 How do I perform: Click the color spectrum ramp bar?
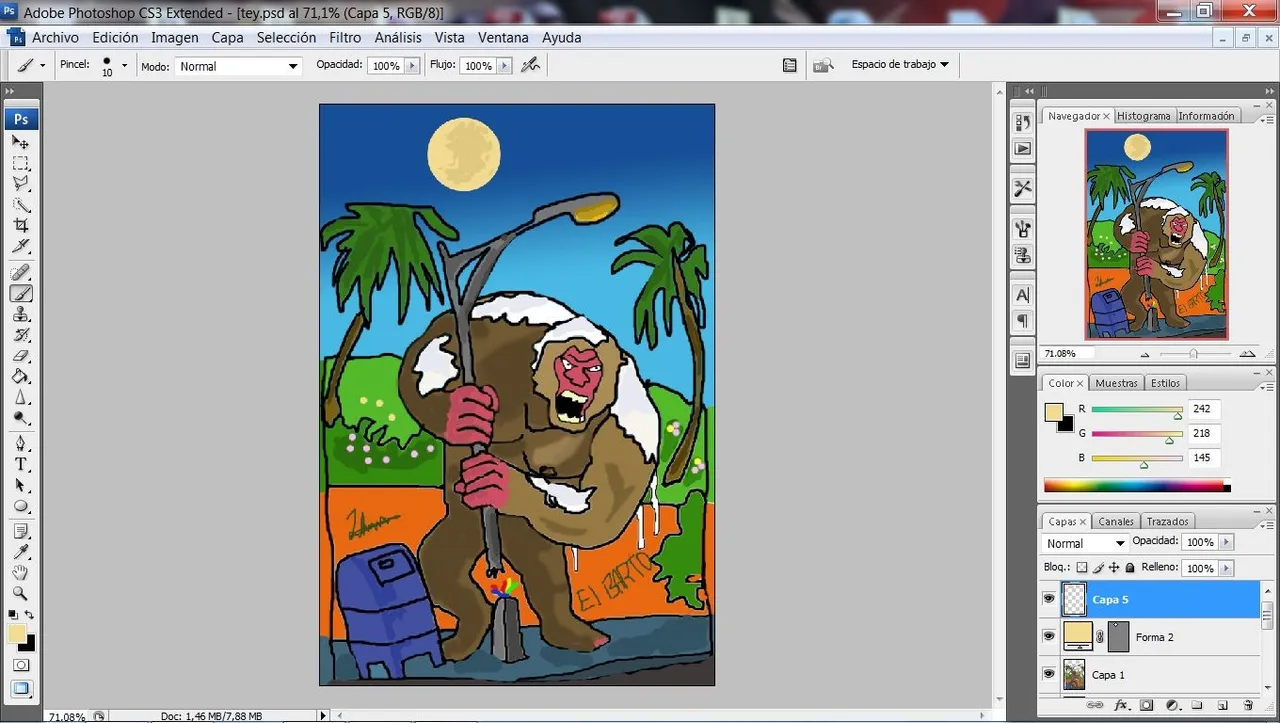click(1137, 486)
